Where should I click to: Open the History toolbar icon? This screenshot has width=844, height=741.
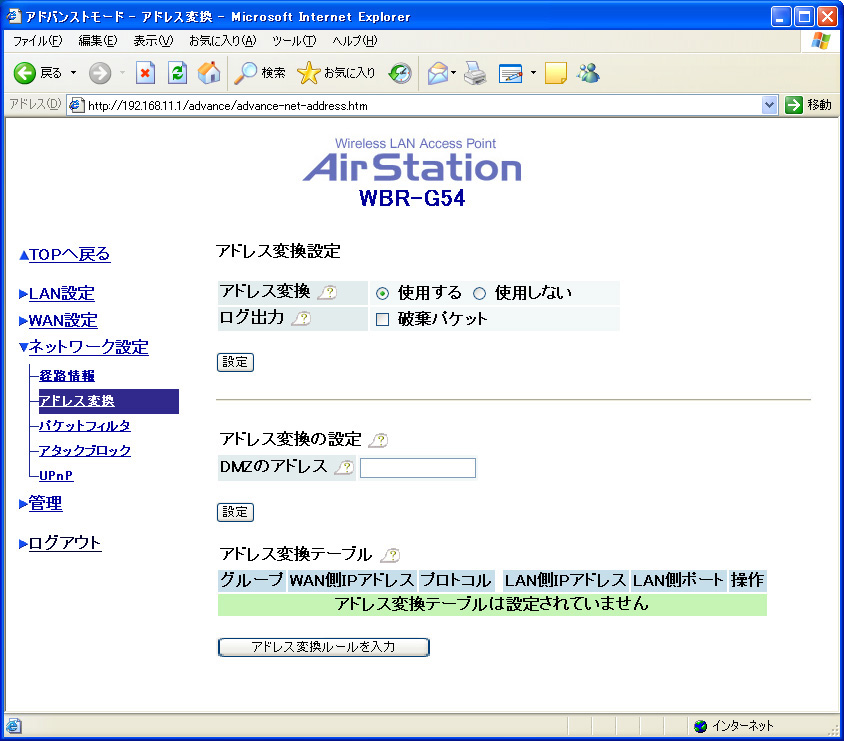pyautogui.click(x=400, y=73)
